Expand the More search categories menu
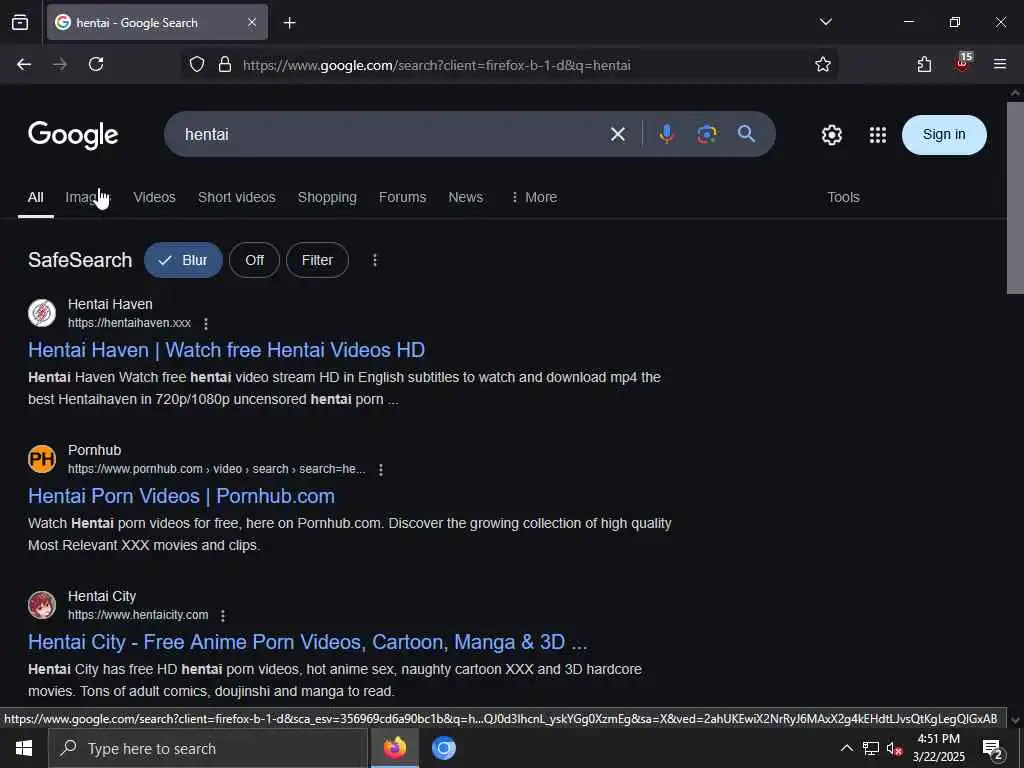This screenshot has height=768, width=1024. pyautogui.click(x=534, y=197)
